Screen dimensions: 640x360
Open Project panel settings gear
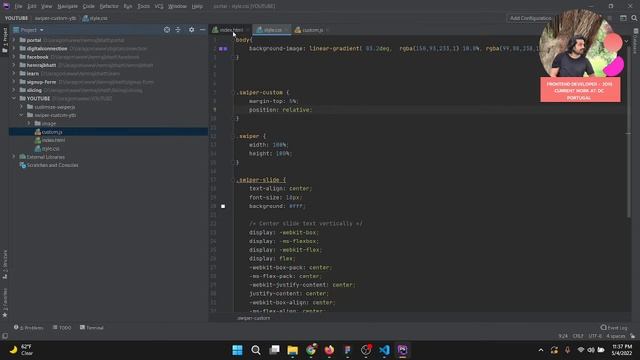[x=191, y=30]
